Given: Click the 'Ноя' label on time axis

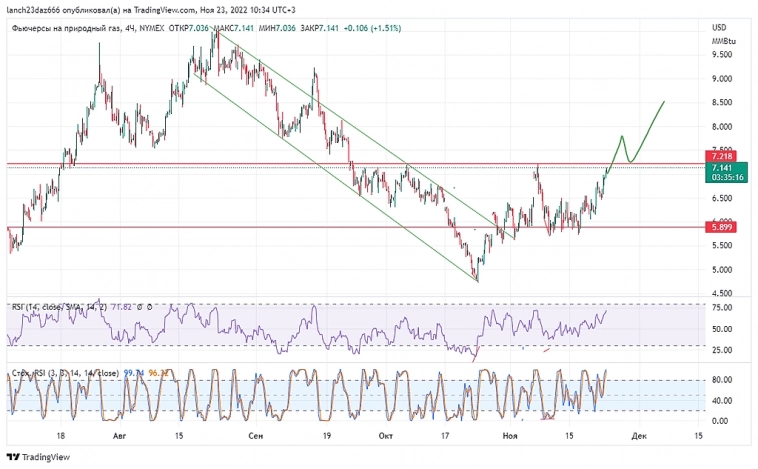Looking at the screenshot, I should (511, 436).
